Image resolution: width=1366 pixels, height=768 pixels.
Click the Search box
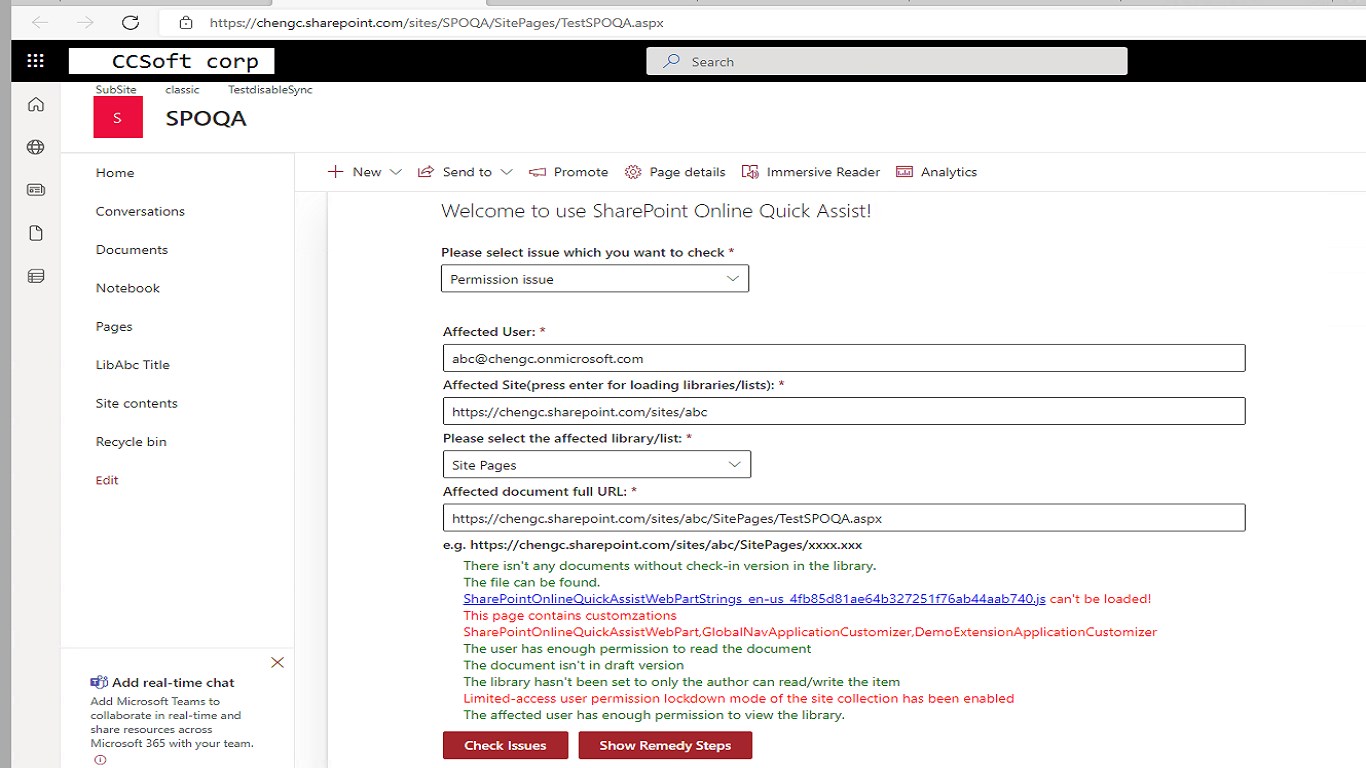click(x=887, y=61)
